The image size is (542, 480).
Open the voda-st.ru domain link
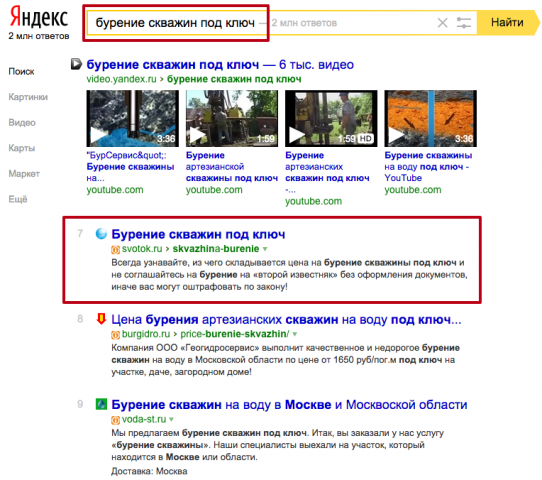[144, 420]
